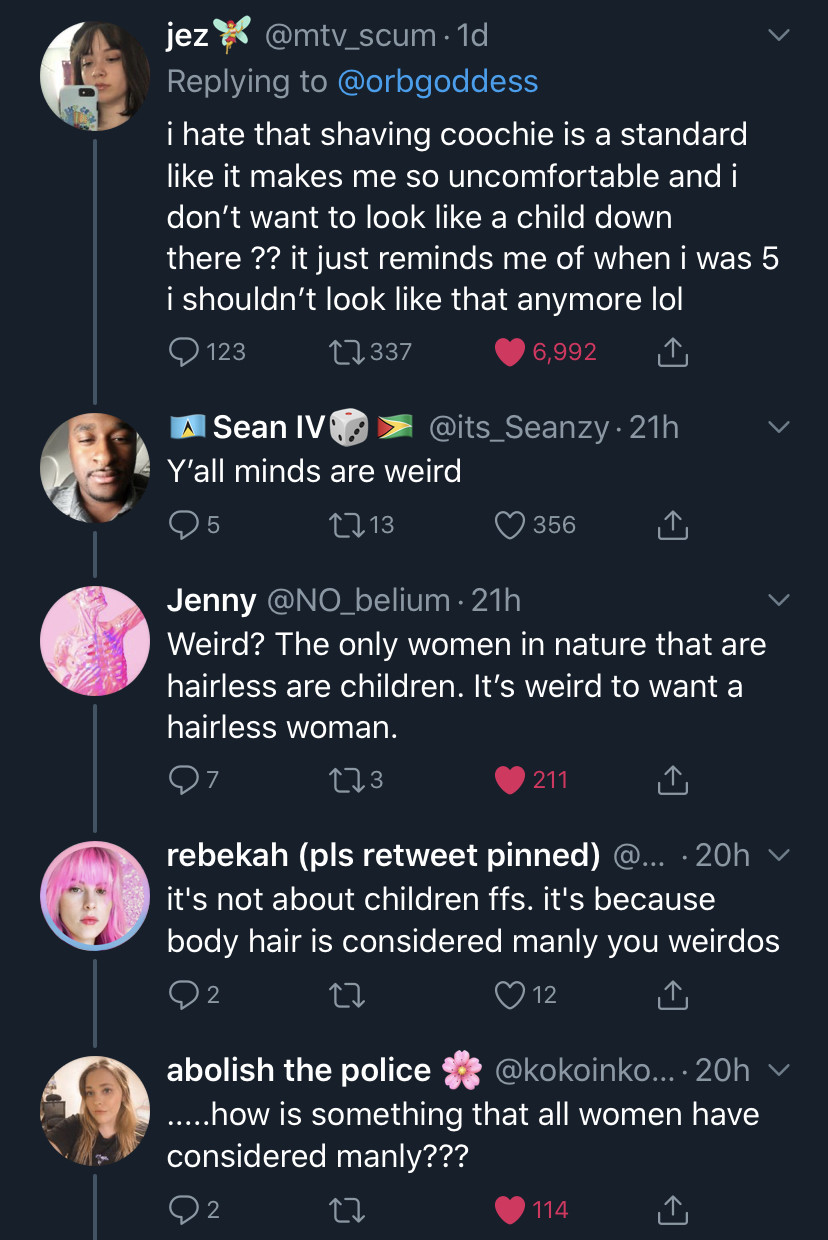Open the dropdown arrow on jez's tweet

pyautogui.click(x=779, y=36)
